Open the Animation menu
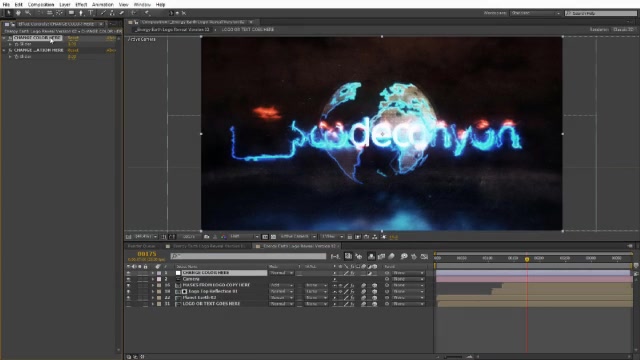Image resolution: width=640 pixels, height=360 pixels. click(x=103, y=4)
